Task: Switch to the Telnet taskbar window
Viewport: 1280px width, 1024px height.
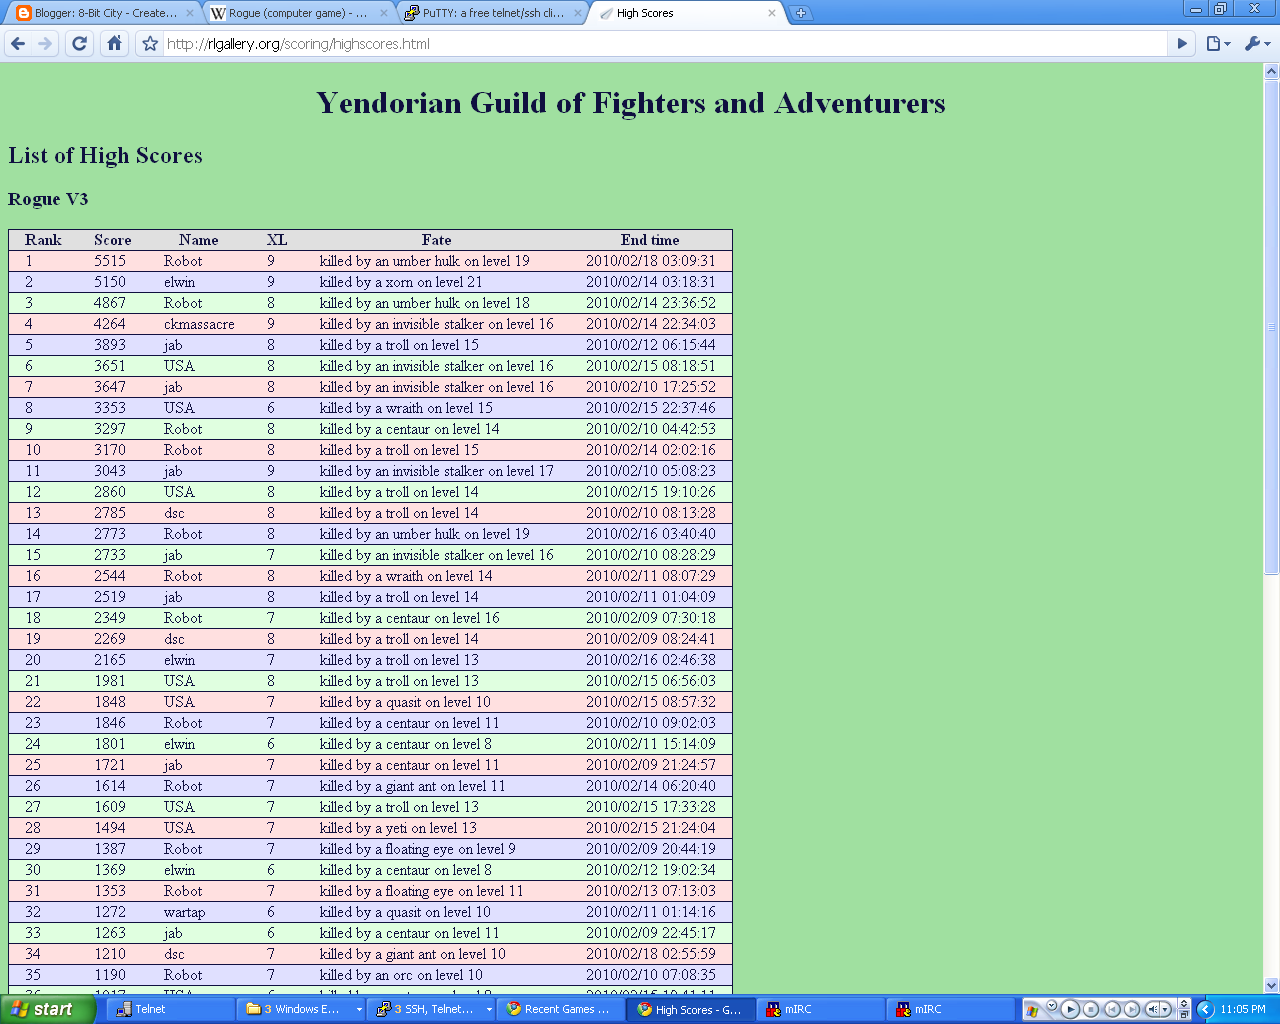Action: (x=171, y=1009)
